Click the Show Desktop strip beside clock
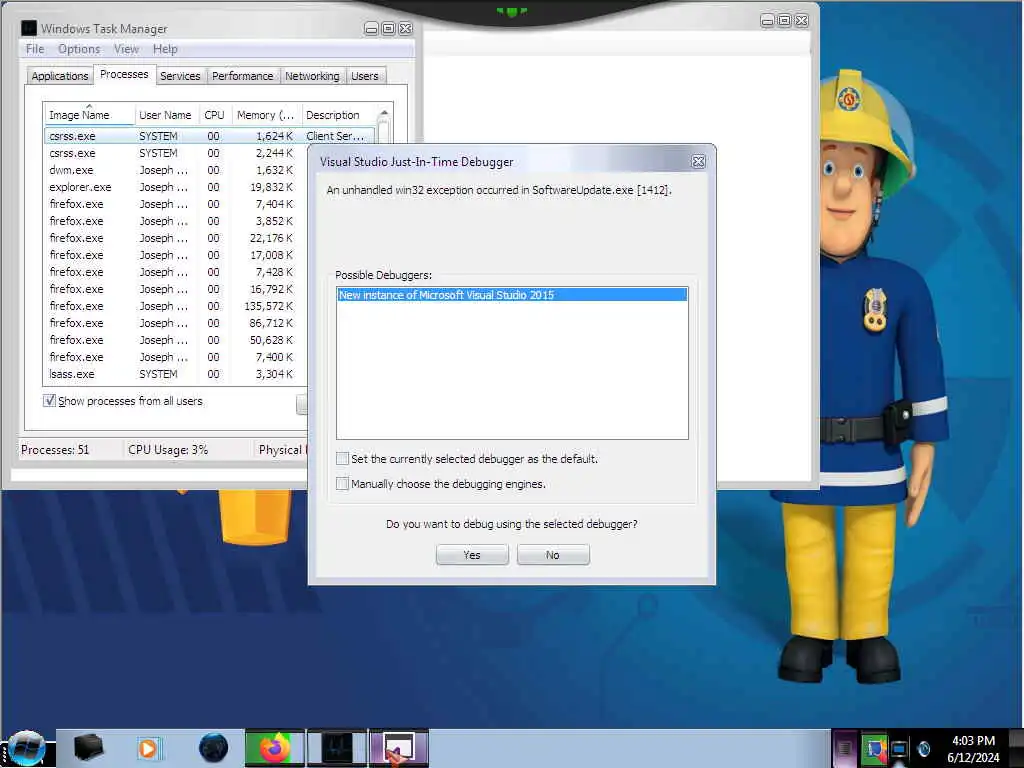The width and height of the screenshot is (1024, 768). pos(1016,748)
